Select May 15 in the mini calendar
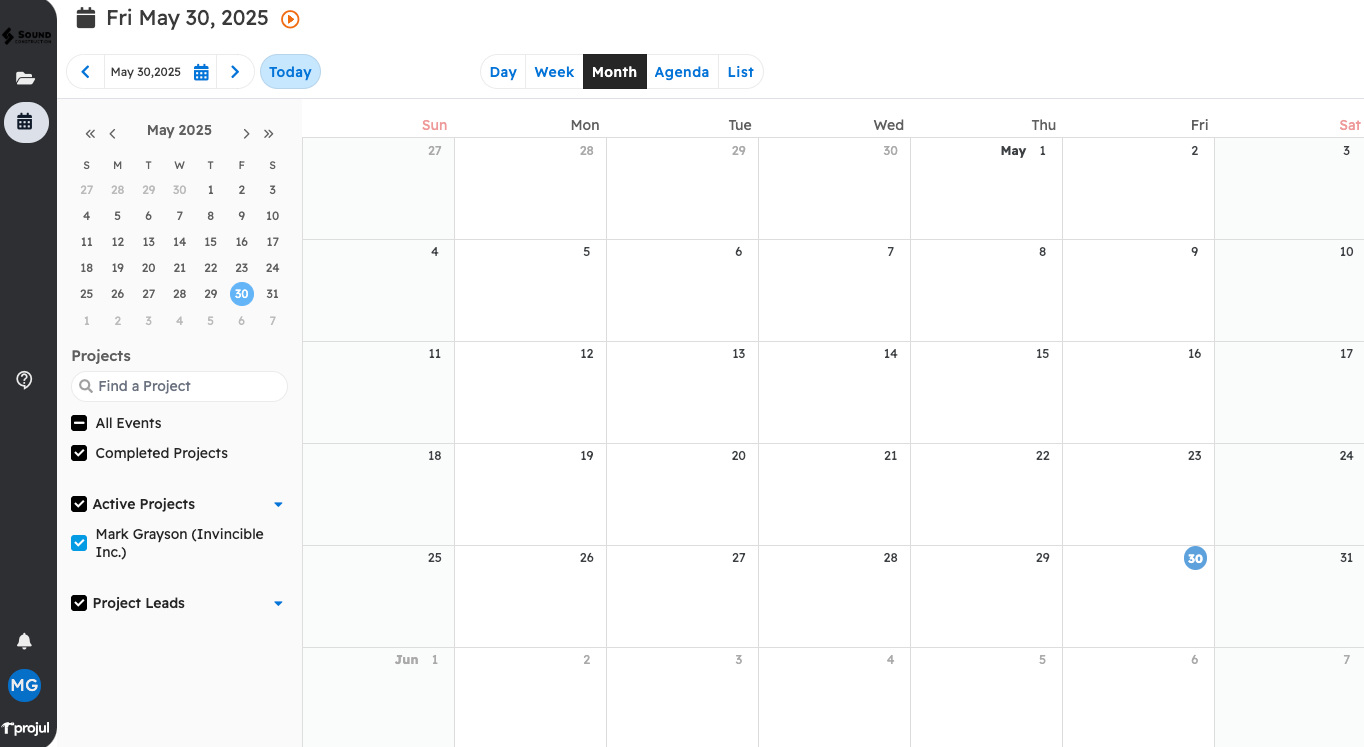Image resolution: width=1364 pixels, height=747 pixels. click(210, 242)
